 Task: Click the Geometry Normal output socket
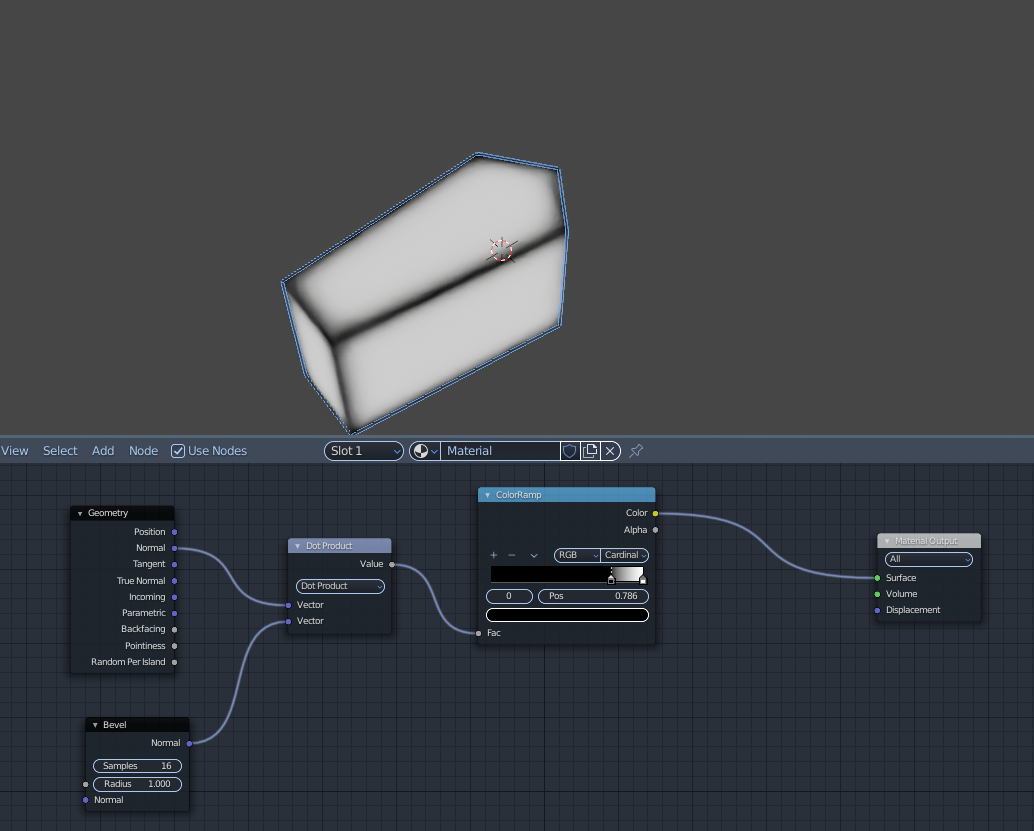point(174,548)
